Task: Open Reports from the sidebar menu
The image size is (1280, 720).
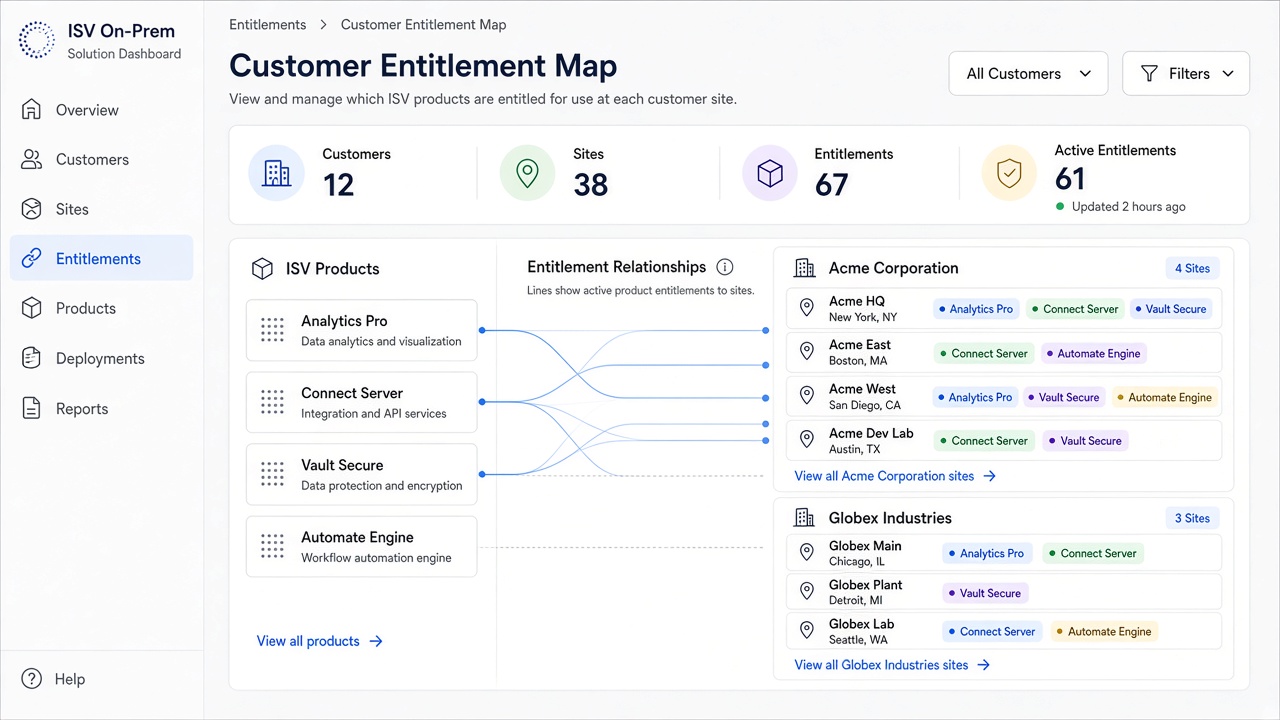Action: click(x=101, y=408)
